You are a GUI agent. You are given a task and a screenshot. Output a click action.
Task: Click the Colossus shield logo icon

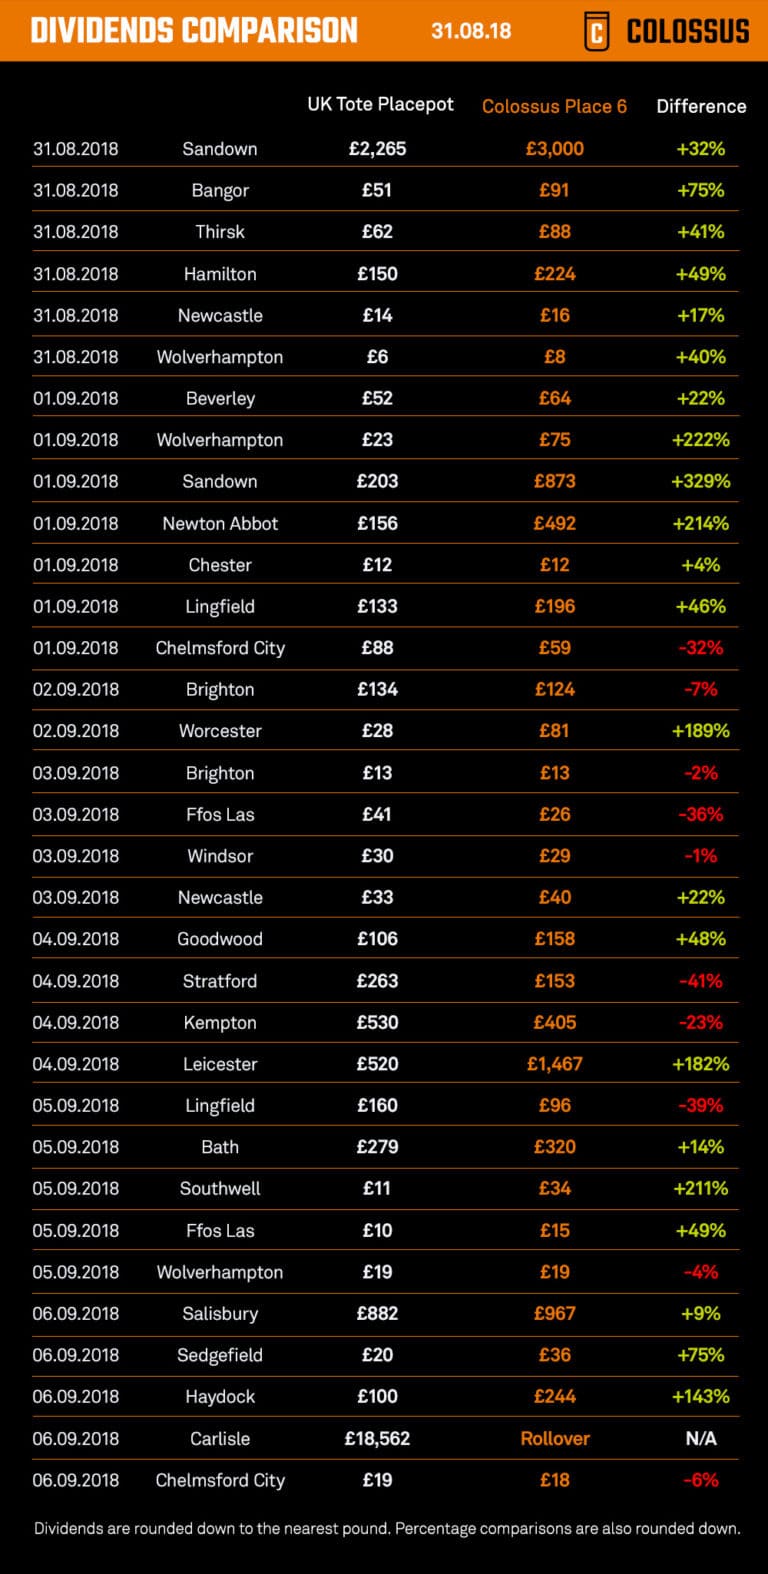(596, 31)
